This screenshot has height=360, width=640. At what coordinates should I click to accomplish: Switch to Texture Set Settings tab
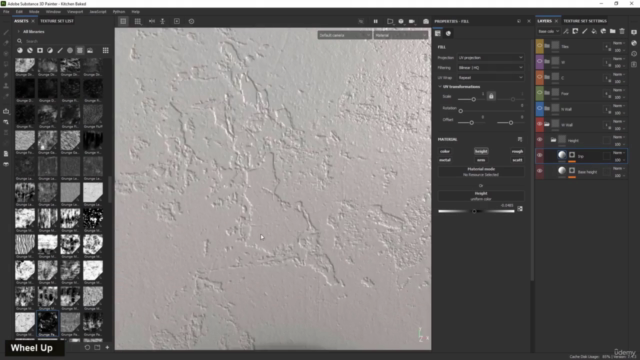coord(584,21)
